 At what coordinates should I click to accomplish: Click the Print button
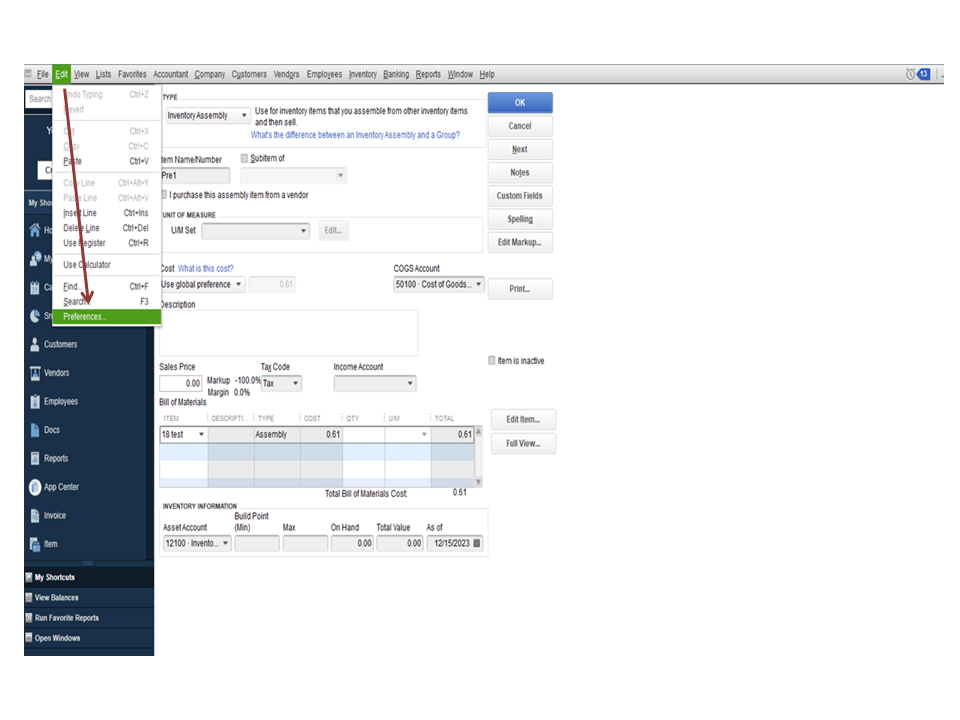pyautogui.click(x=520, y=289)
